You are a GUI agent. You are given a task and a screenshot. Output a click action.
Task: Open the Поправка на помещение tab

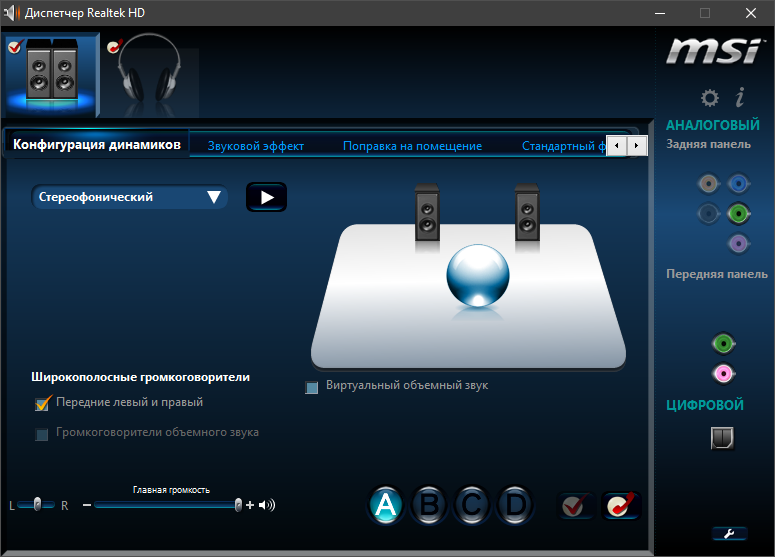tap(412, 146)
